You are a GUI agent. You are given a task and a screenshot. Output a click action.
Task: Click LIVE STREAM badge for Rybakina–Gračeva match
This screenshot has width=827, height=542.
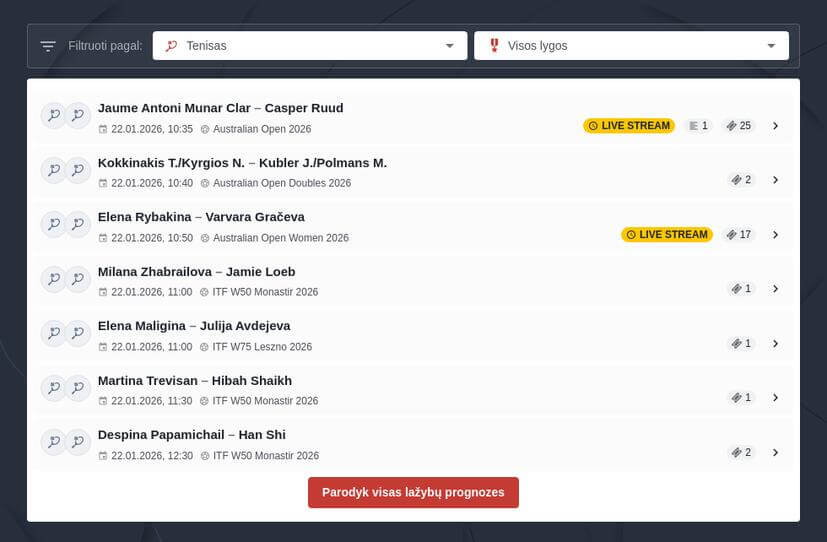[667, 235]
